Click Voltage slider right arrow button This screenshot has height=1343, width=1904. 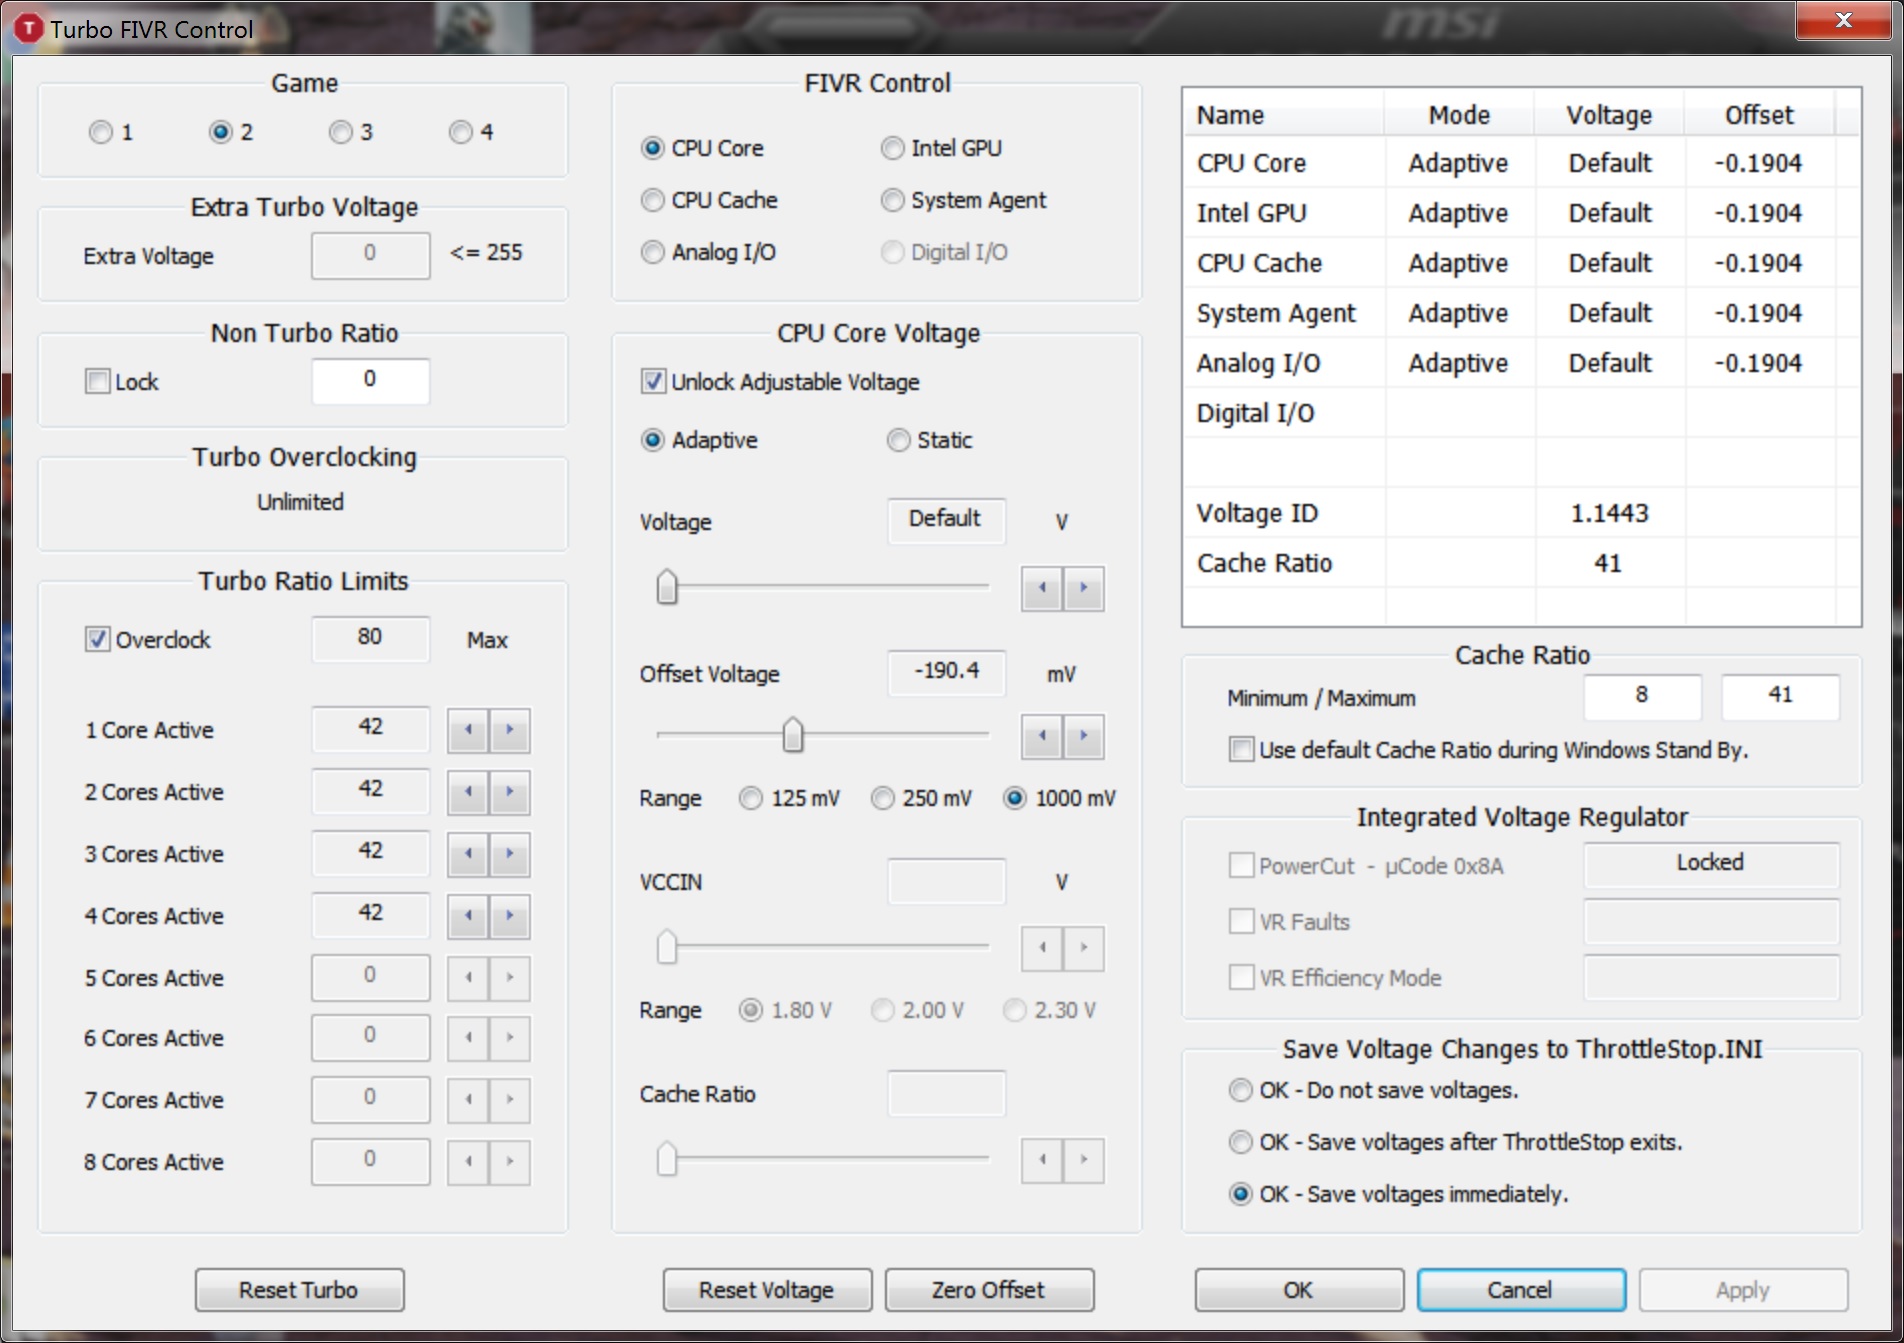click(1083, 588)
